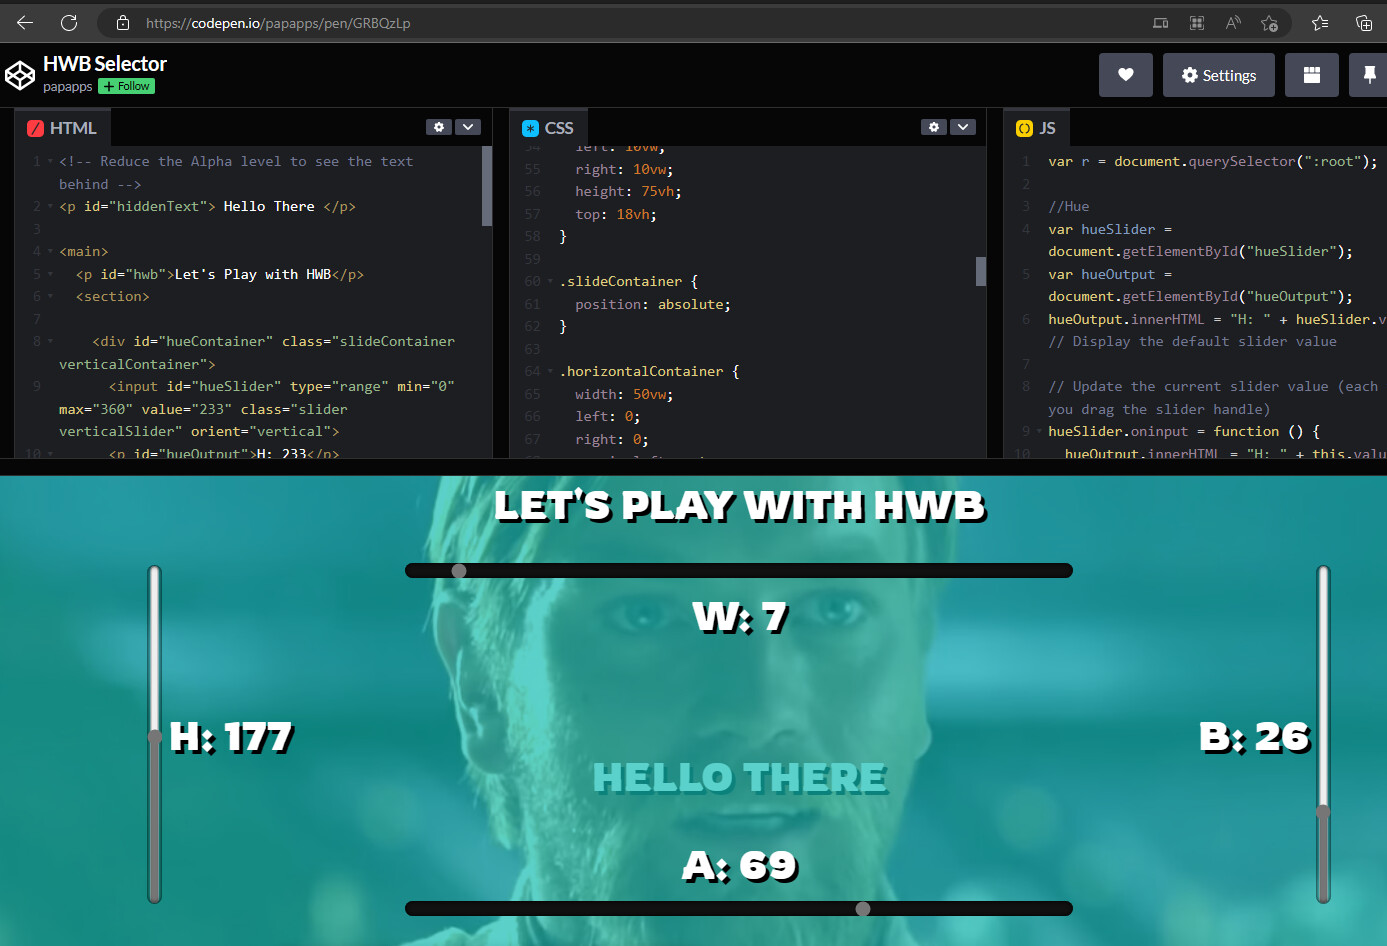
Task: Click '//Hue' comment in JS editor
Action: tap(1069, 206)
